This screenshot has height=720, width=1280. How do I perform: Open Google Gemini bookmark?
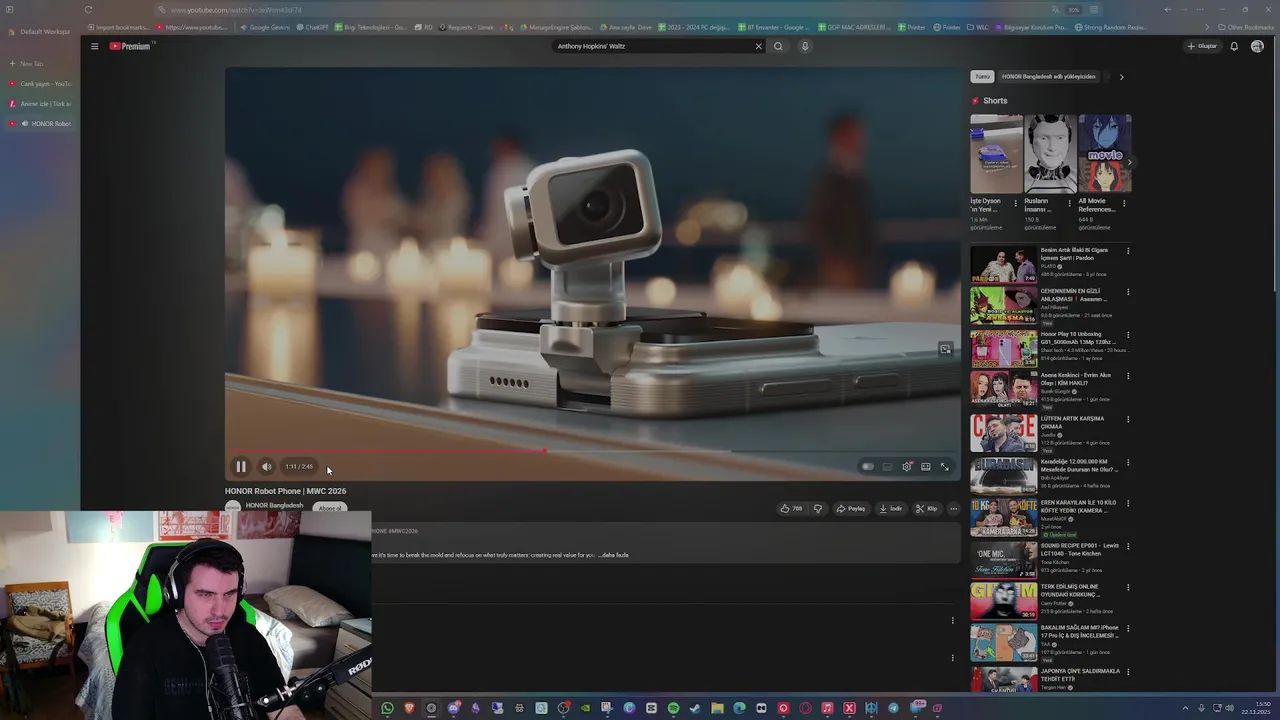click(266, 28)
